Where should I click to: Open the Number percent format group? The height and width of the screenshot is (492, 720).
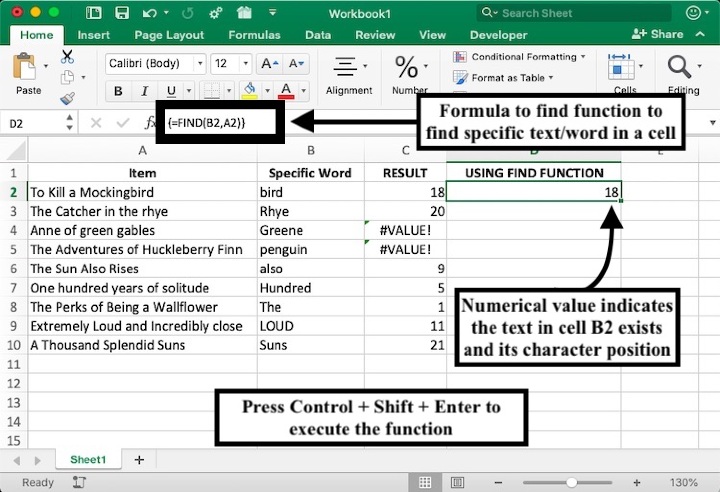(x=410, y=75)
